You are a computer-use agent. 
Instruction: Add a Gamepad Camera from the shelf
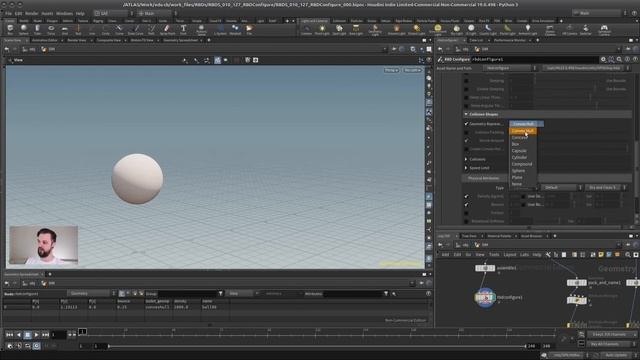[x=604, y=29]
